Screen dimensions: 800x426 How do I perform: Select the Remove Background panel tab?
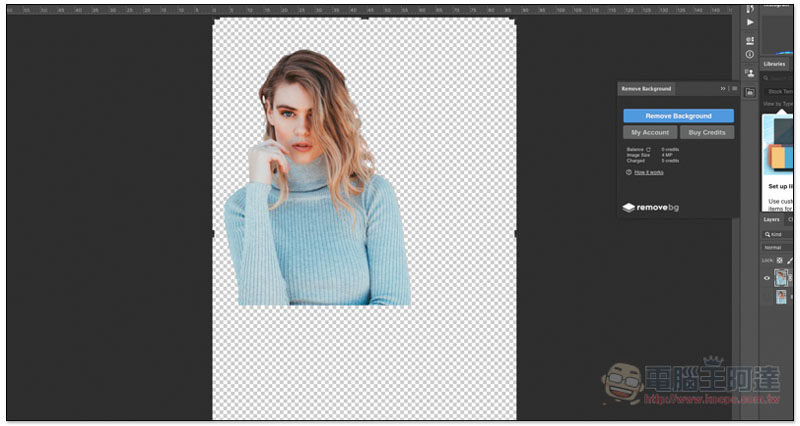click(646, 89)
